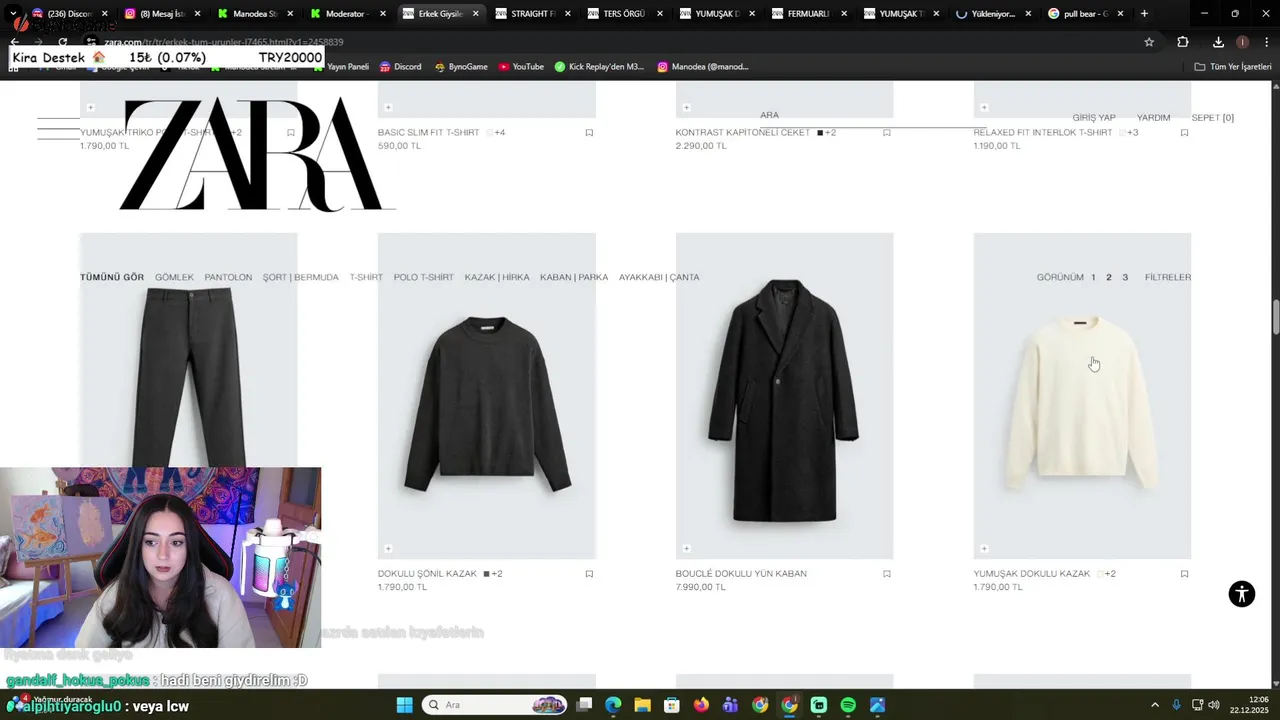Open the hamburger menu beside ZARA logo

(58, 129)
